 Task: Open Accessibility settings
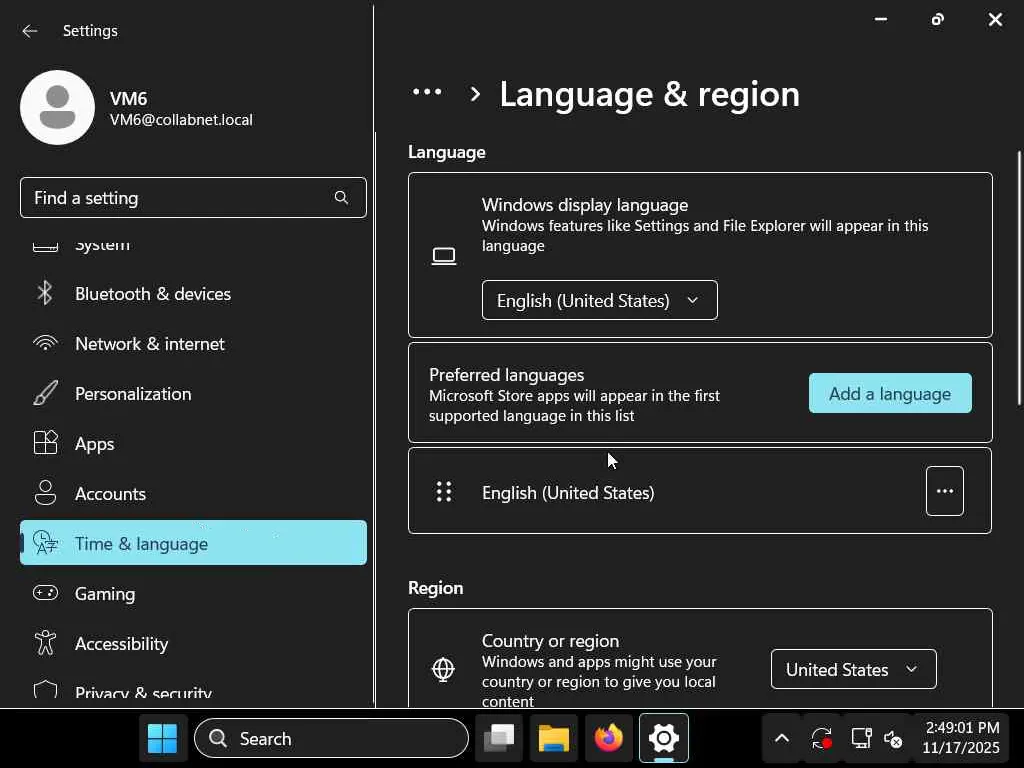pos(193,643)
